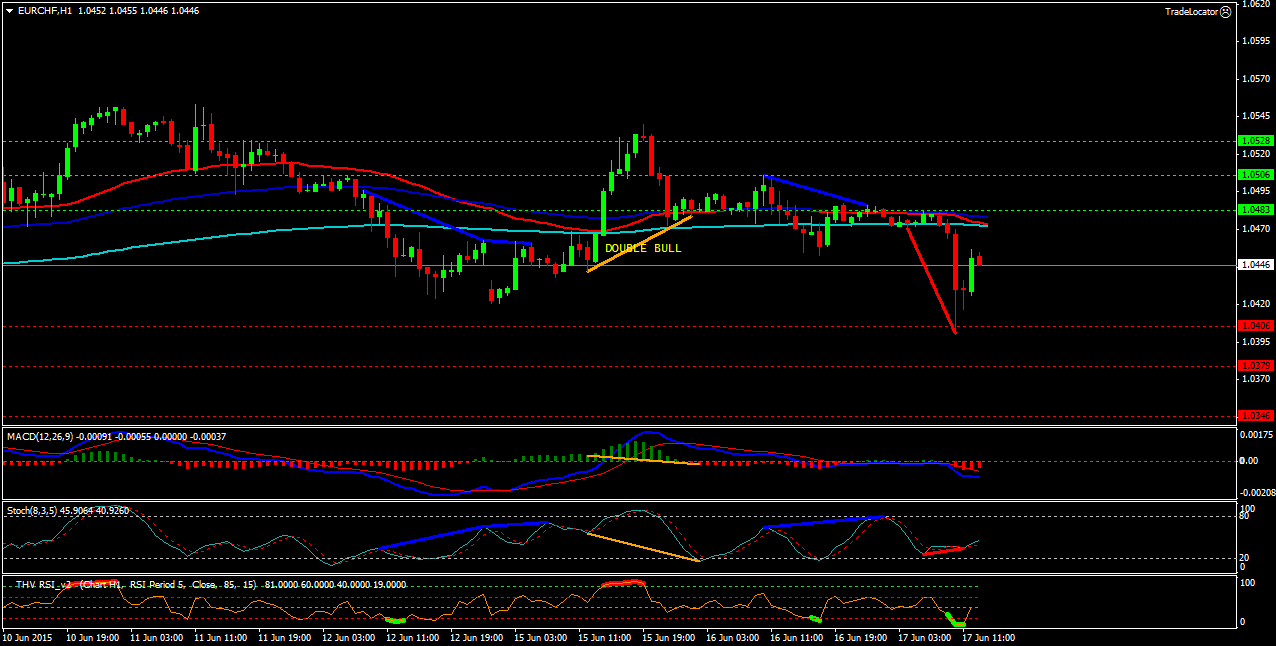1276x646 pixels.
Task: Click the 1.0420 value on price scale
Action: click(x=1255, y=303)
